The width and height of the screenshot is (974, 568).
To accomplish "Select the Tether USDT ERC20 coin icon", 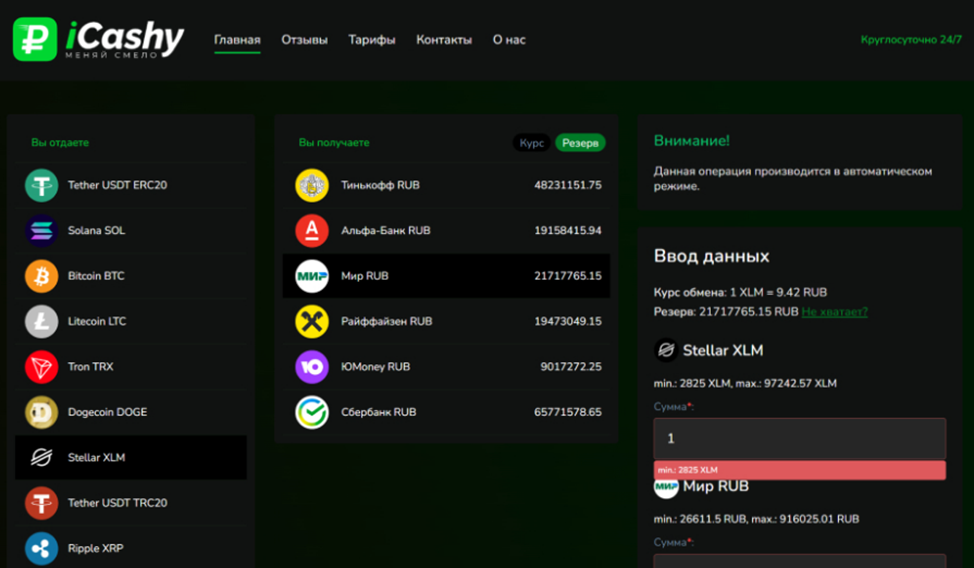I will click(42, 185).
